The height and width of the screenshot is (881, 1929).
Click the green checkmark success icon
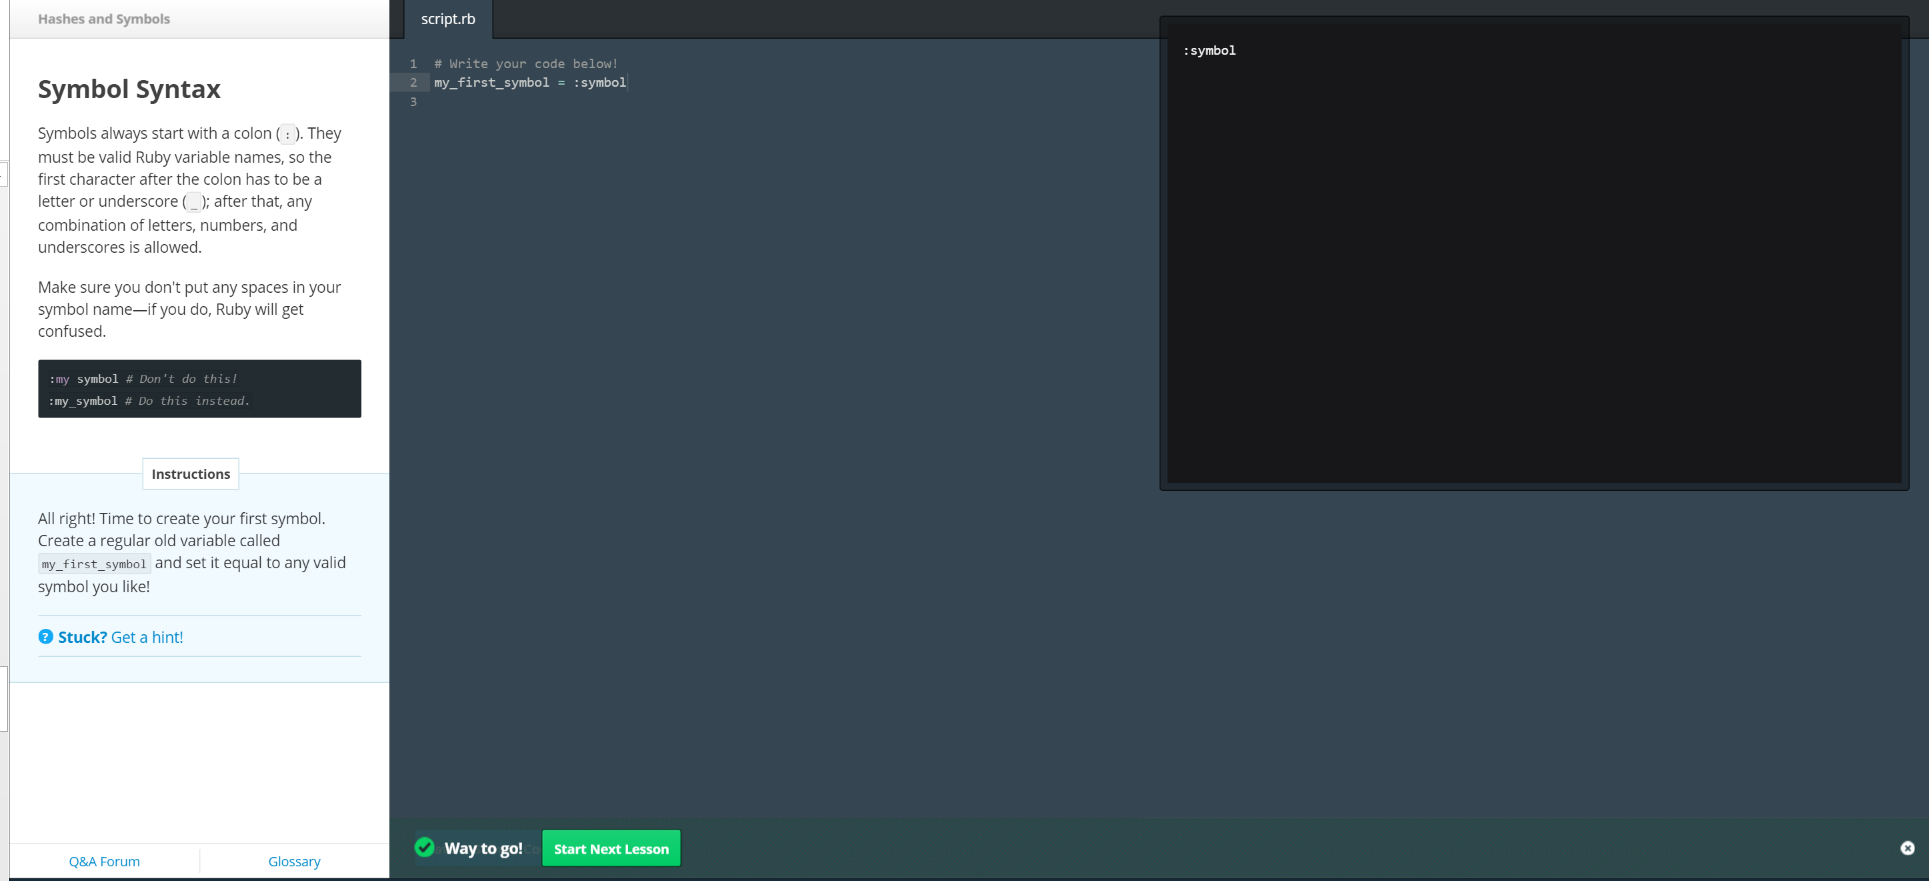pos(425,848)
